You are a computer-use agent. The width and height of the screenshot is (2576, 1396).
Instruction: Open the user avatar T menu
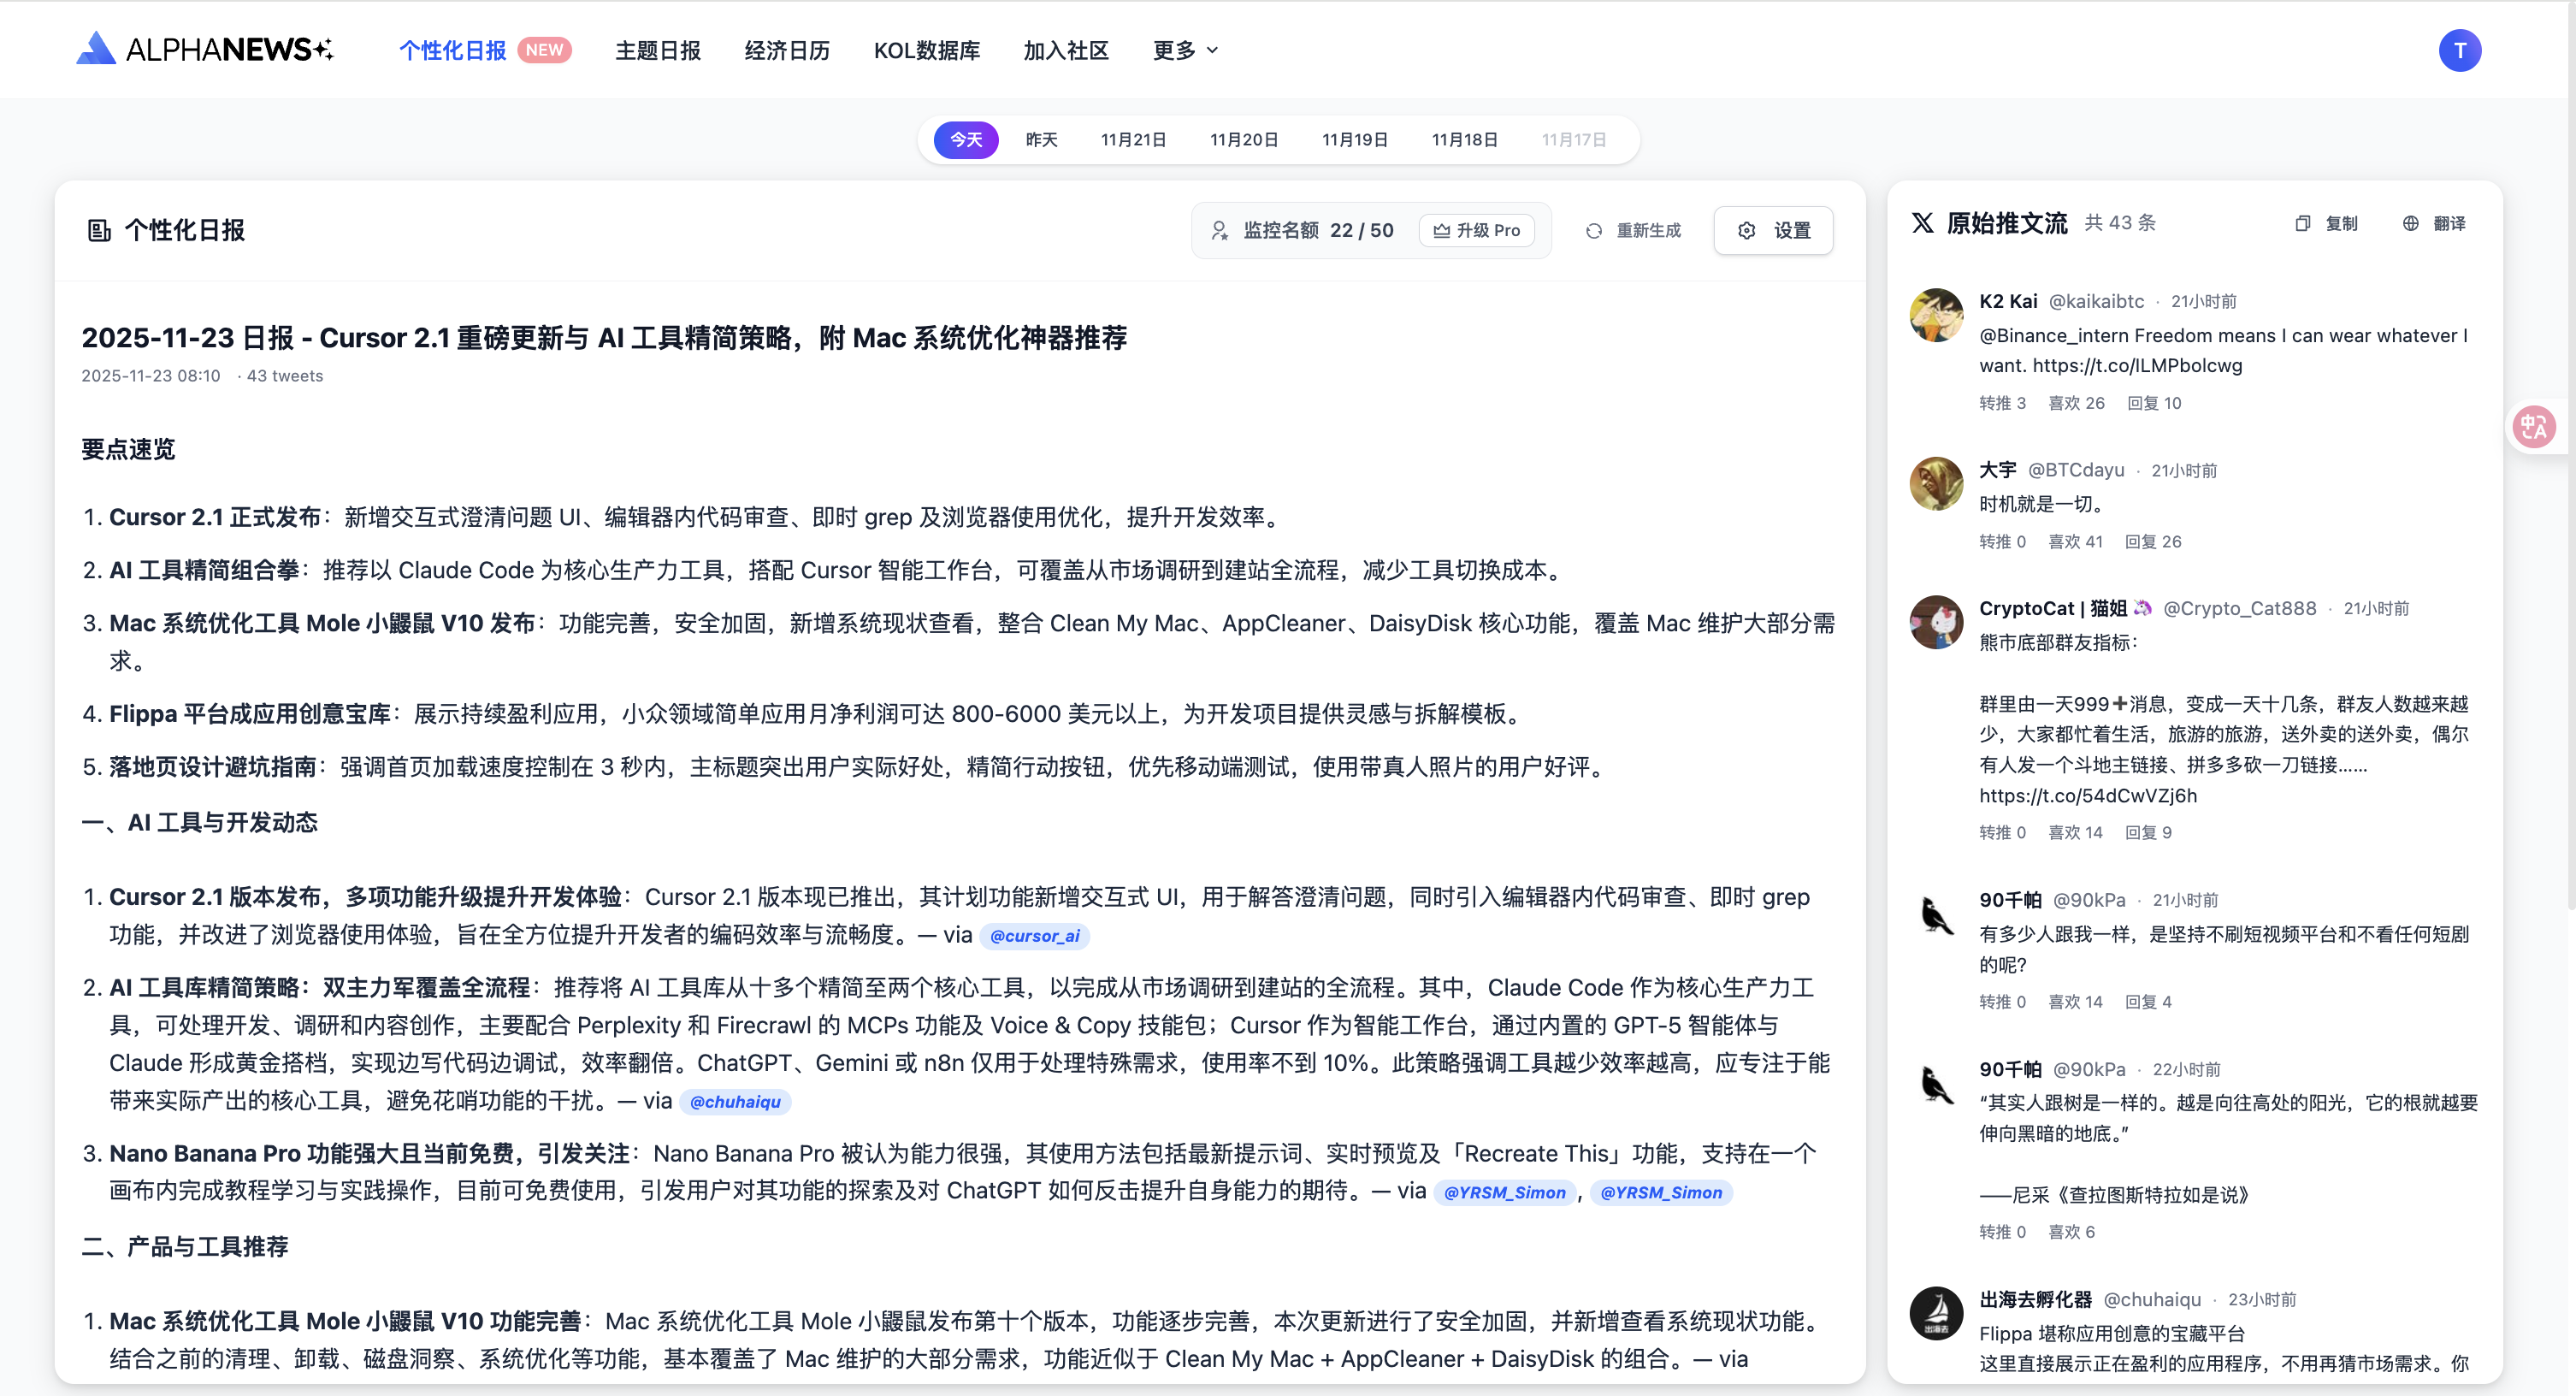2458,50
